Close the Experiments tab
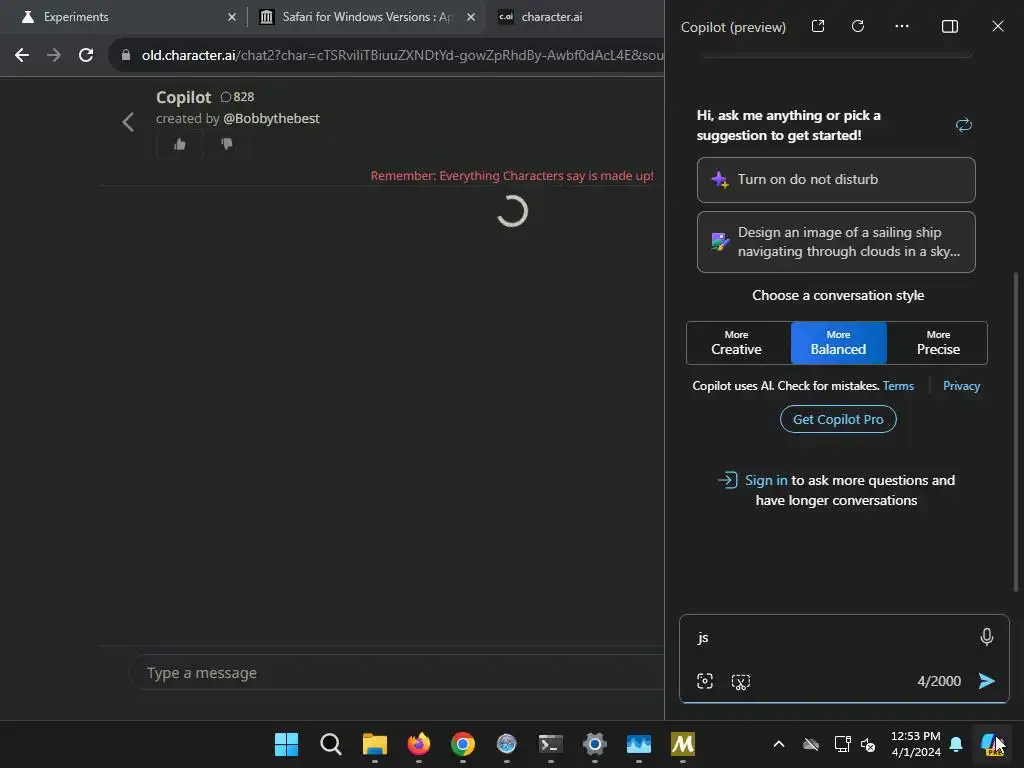1024x768 pixels. [x=232, y=17]
